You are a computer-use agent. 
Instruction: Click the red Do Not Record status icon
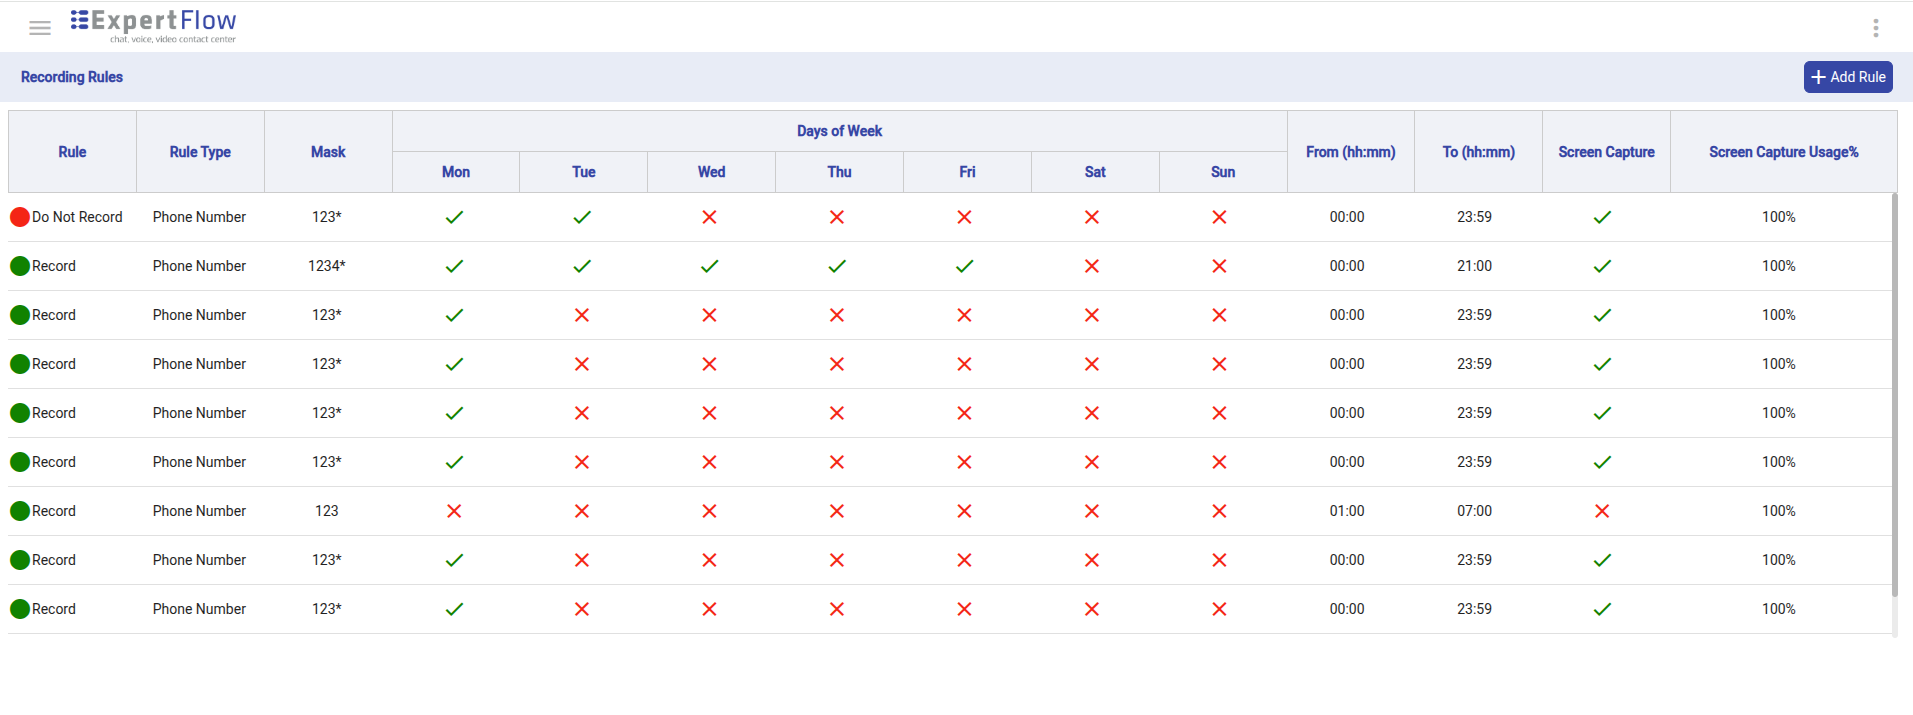click(19, 217)
